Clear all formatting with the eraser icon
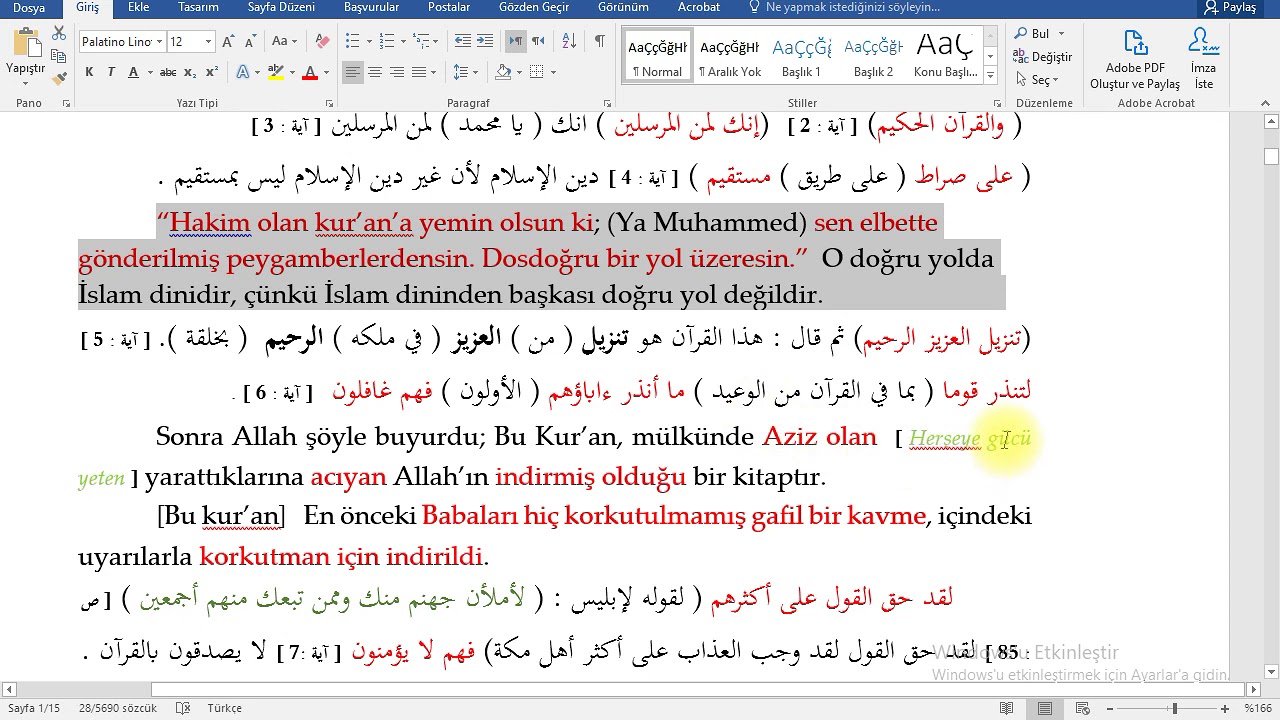Image resolution: width=1280 pixels, height=720 pixels. click(322, 41)
